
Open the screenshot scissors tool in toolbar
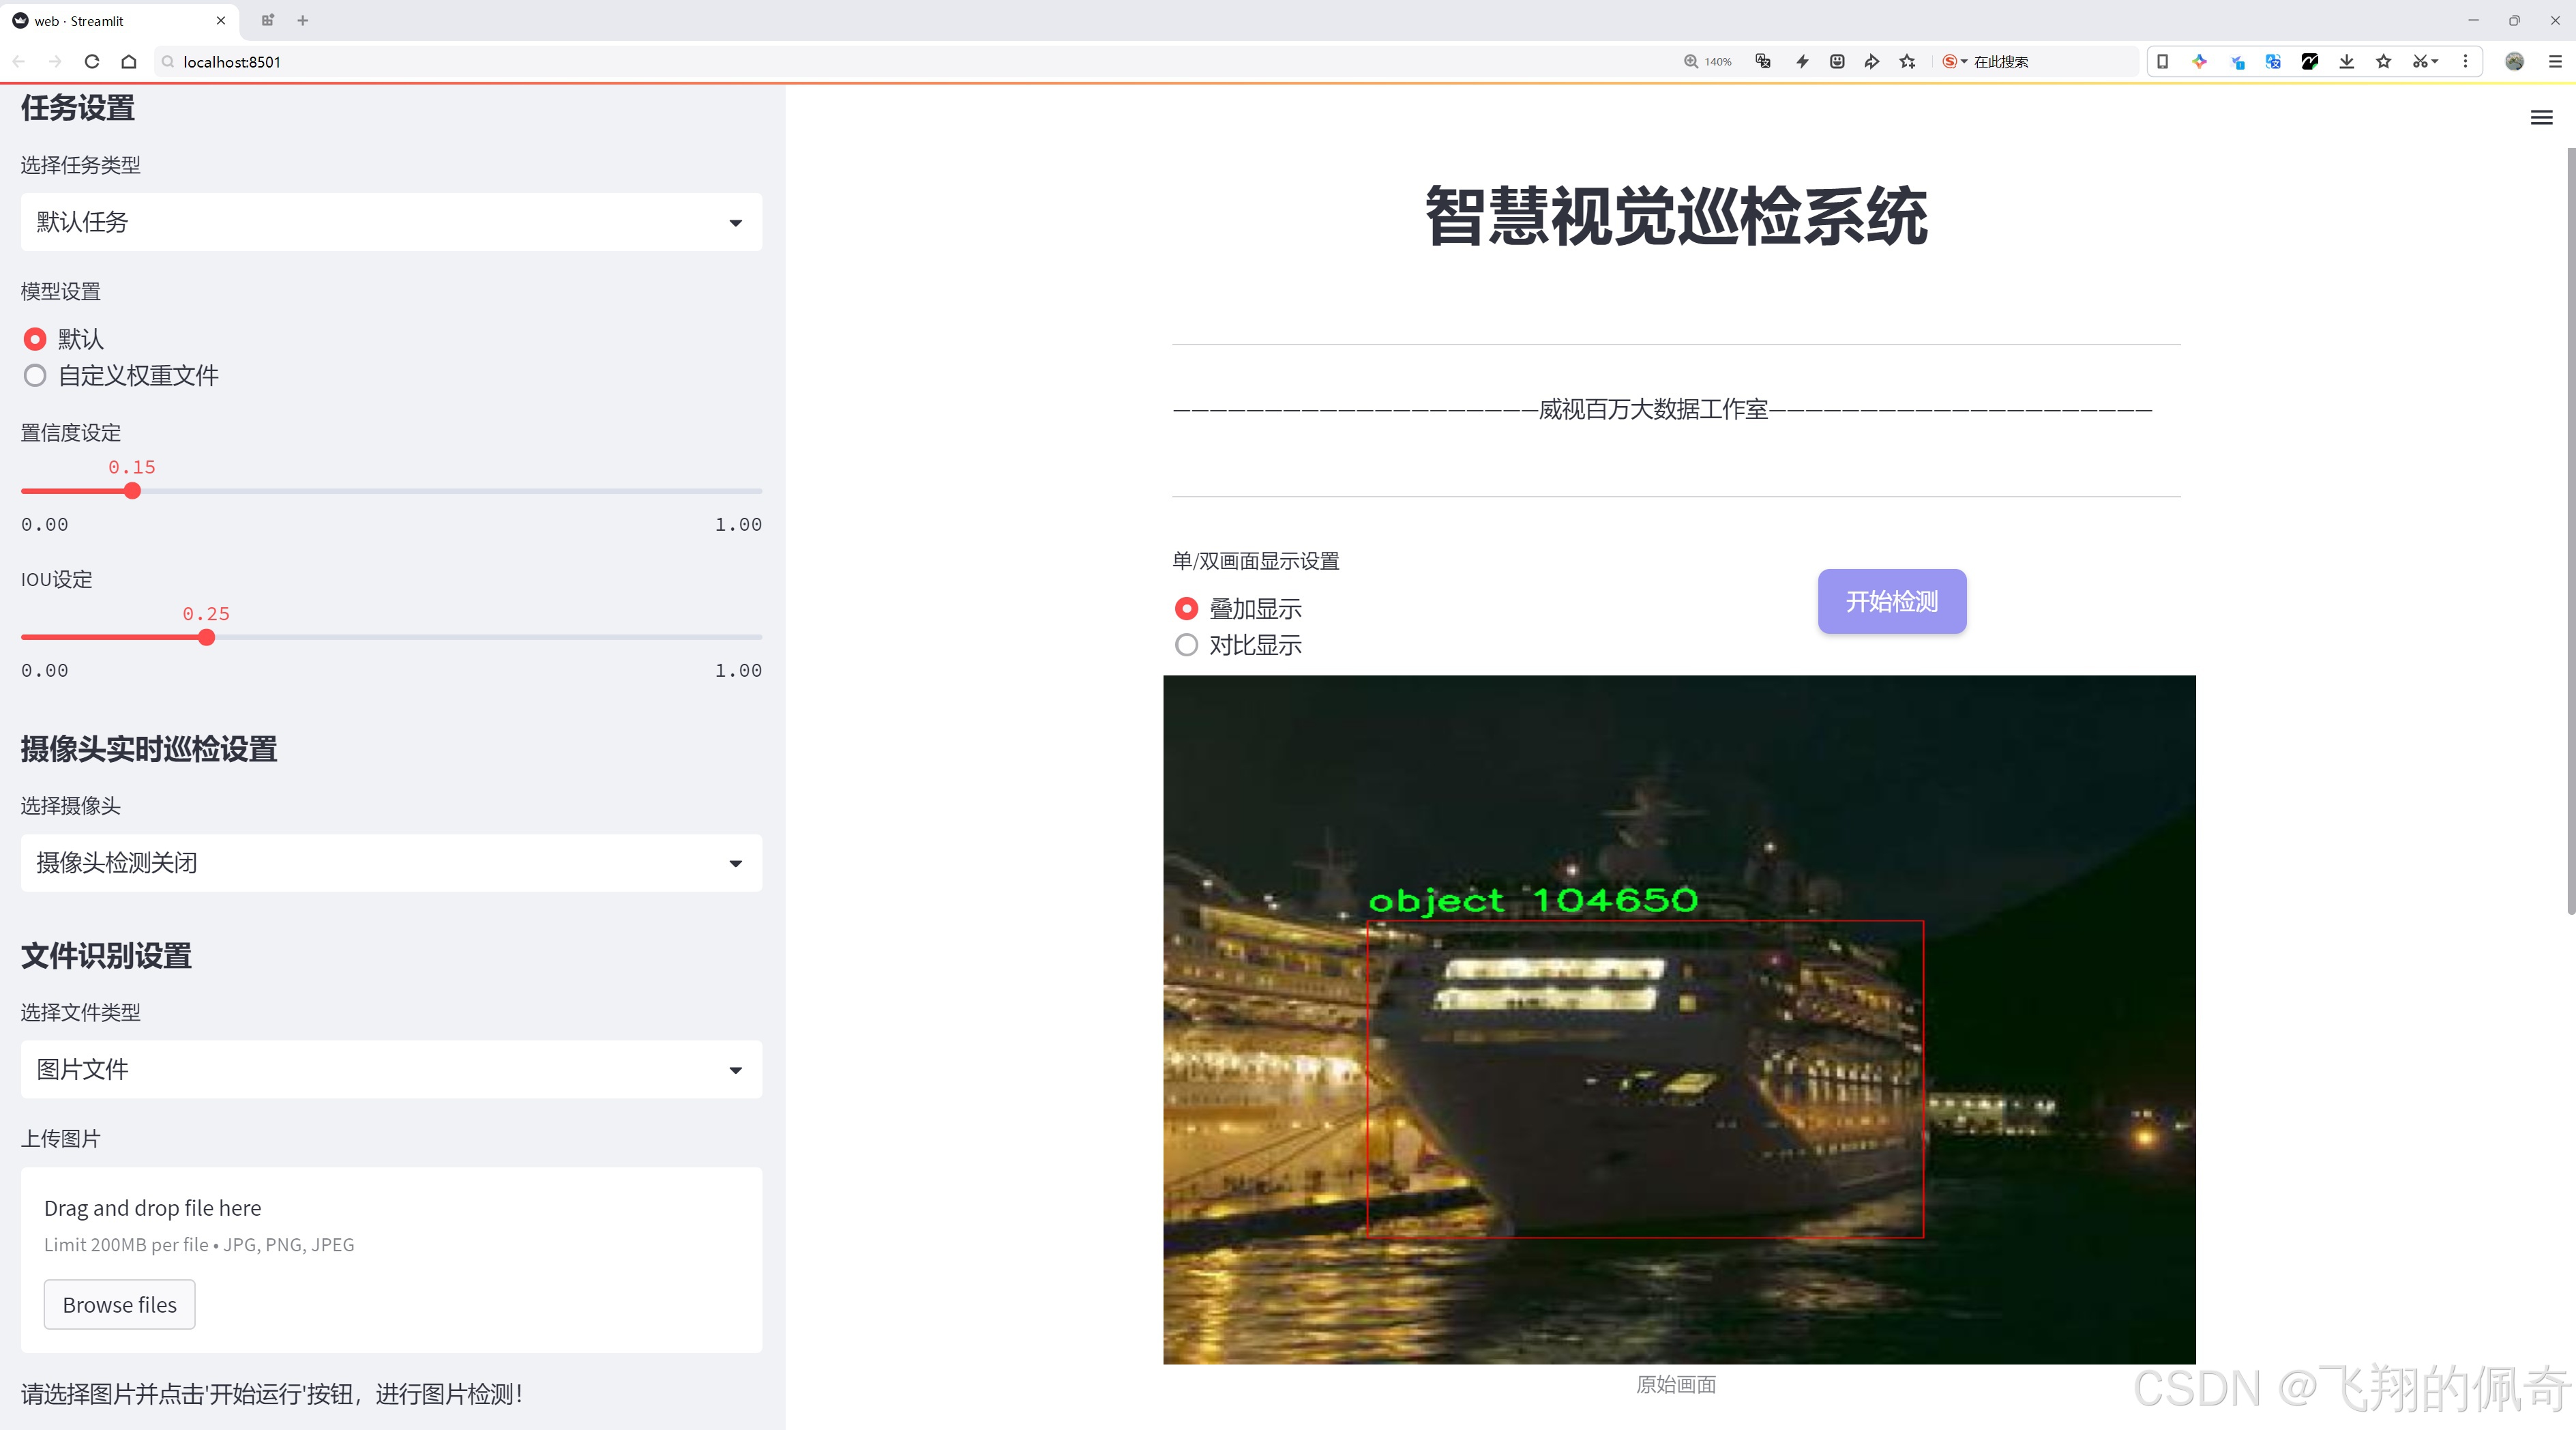coord(2423,61)
